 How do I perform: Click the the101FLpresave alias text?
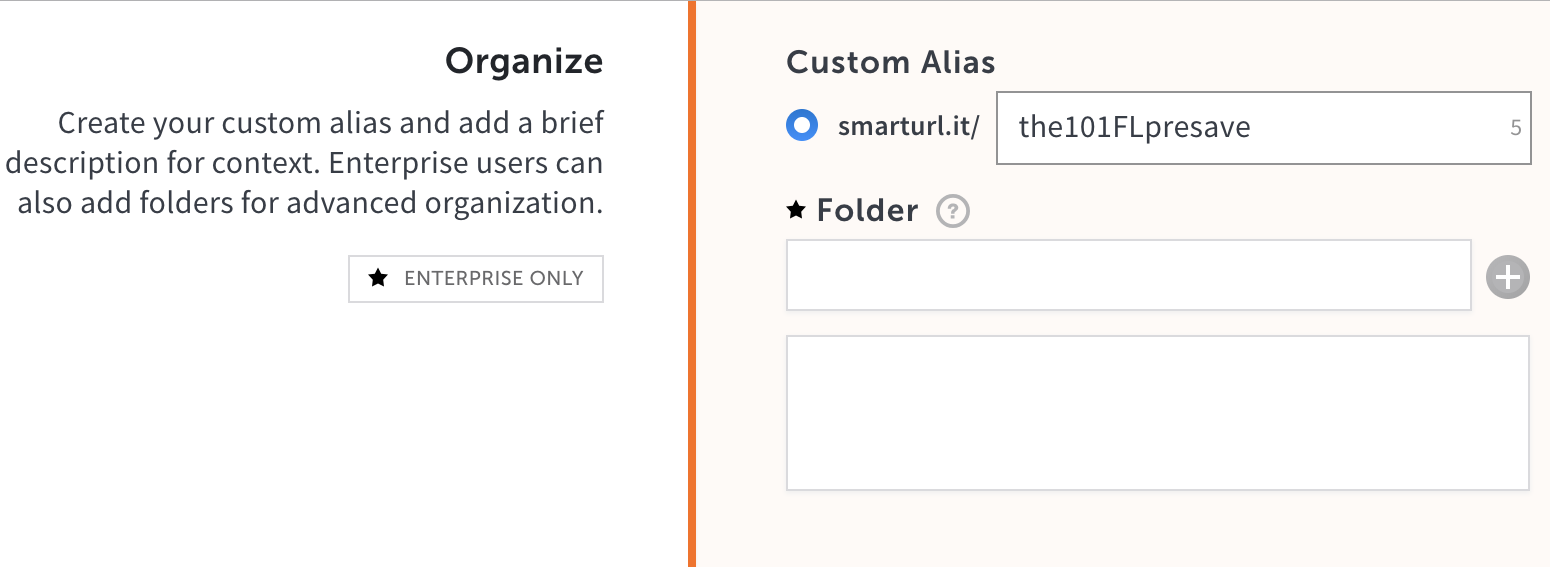click(1134, 128)
